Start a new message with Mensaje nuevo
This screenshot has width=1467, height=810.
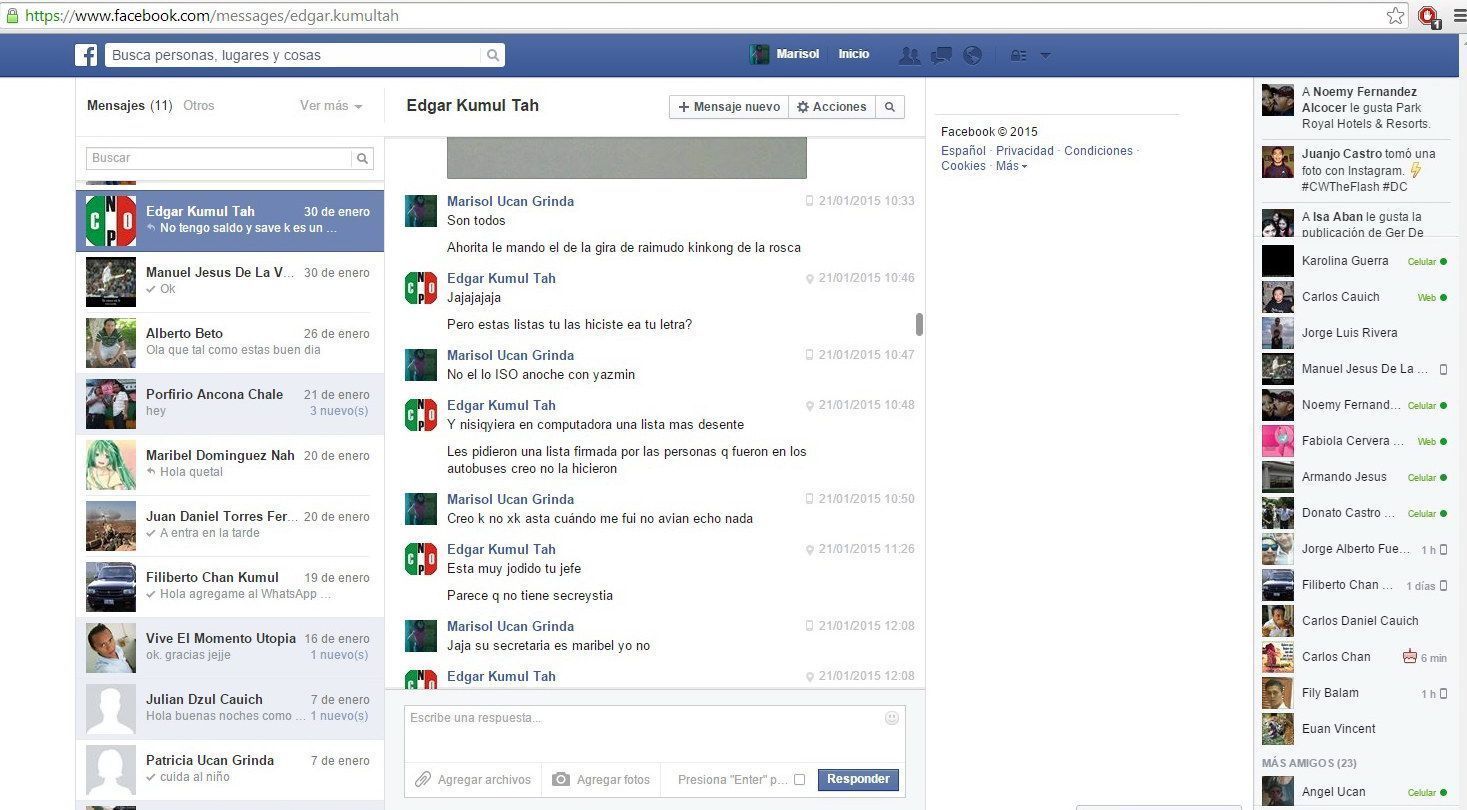[x=729, y=107]
